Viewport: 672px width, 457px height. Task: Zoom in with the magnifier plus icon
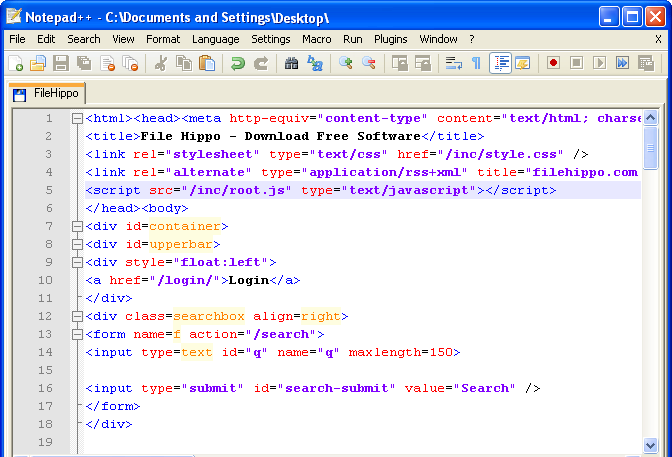point(345,63)
